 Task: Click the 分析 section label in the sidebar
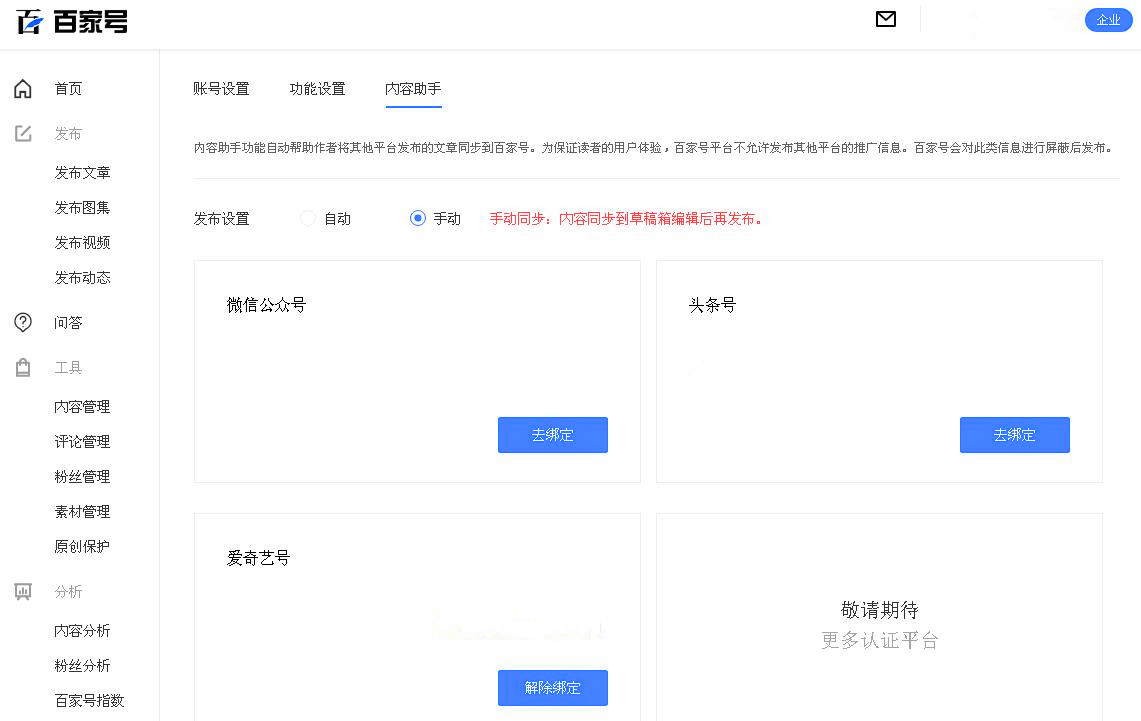click(x=68, y=591)
